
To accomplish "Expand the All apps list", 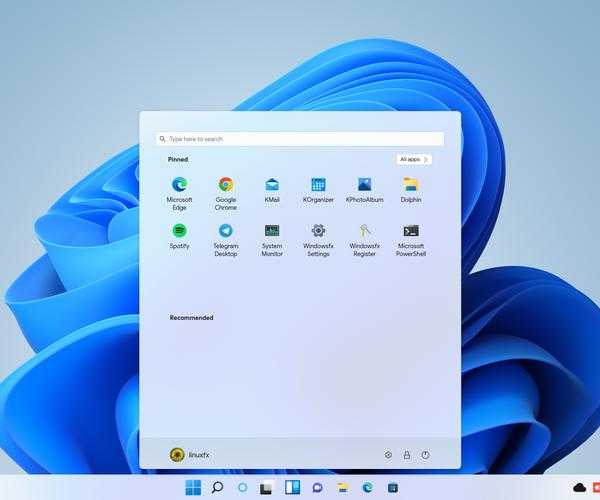I will click(x=413, y=159).
